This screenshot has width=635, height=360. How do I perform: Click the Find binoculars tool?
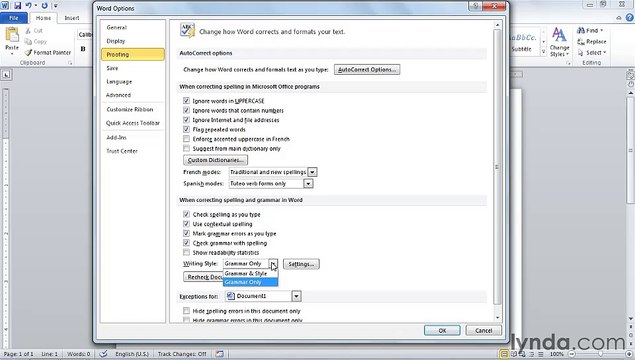coord(590,30)
